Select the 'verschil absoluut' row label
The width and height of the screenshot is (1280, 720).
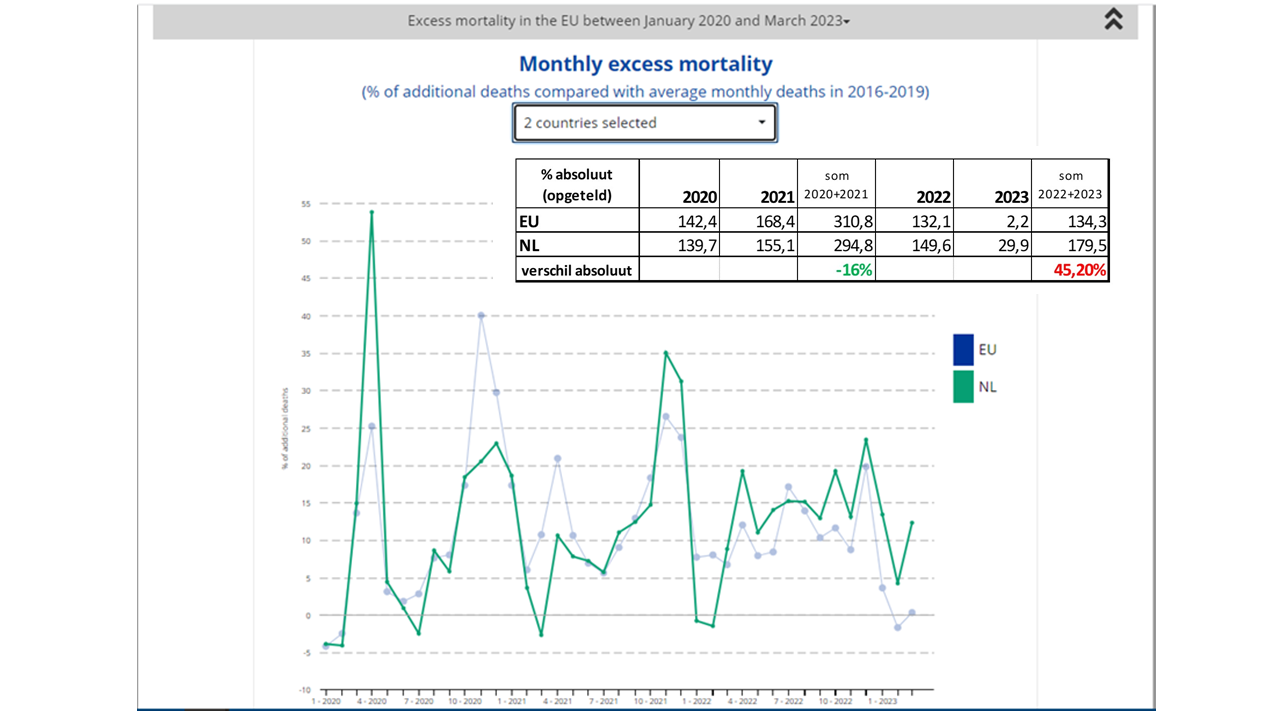coord(576,270)
